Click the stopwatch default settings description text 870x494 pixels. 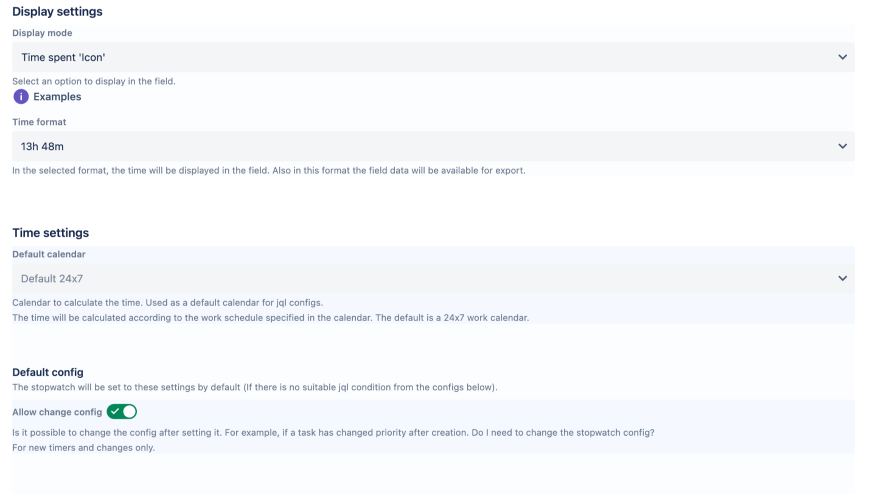254,387
